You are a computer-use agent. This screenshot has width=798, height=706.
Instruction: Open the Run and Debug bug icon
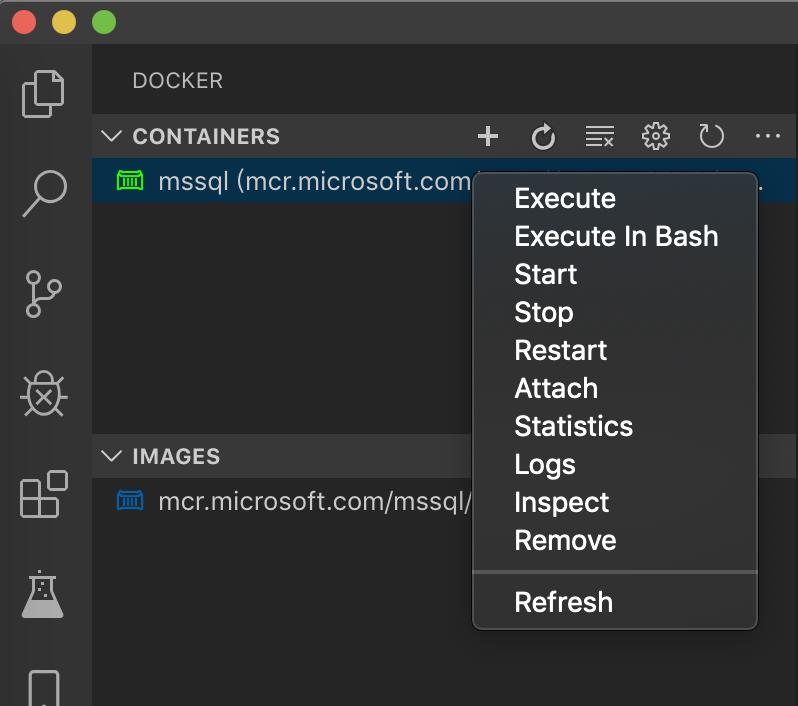[x=44, y=393]
